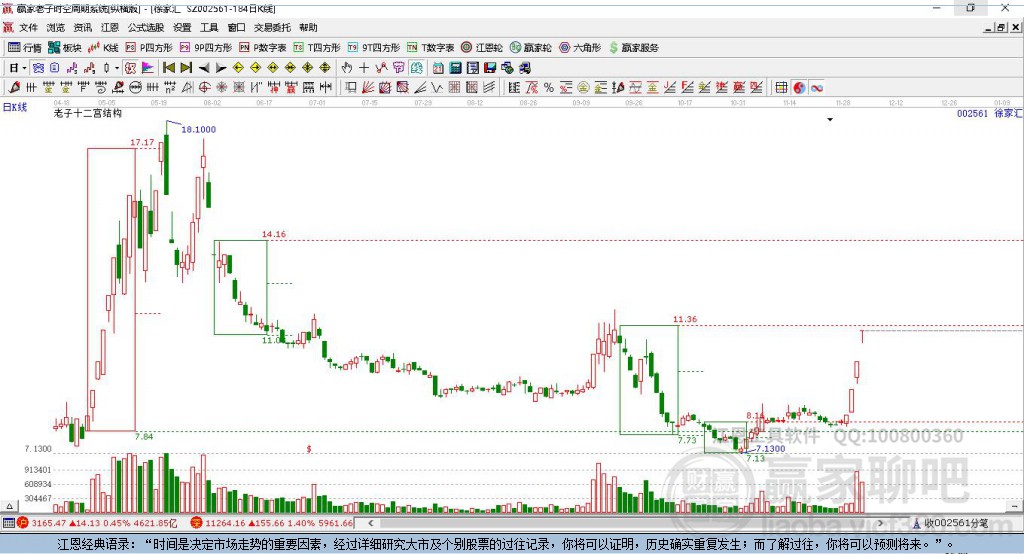The height and width of the screenshot is (554, 1024).
Task: Open the small black dropdown triangle above chart
Action: pyautogui.click(x=830, y=120)
